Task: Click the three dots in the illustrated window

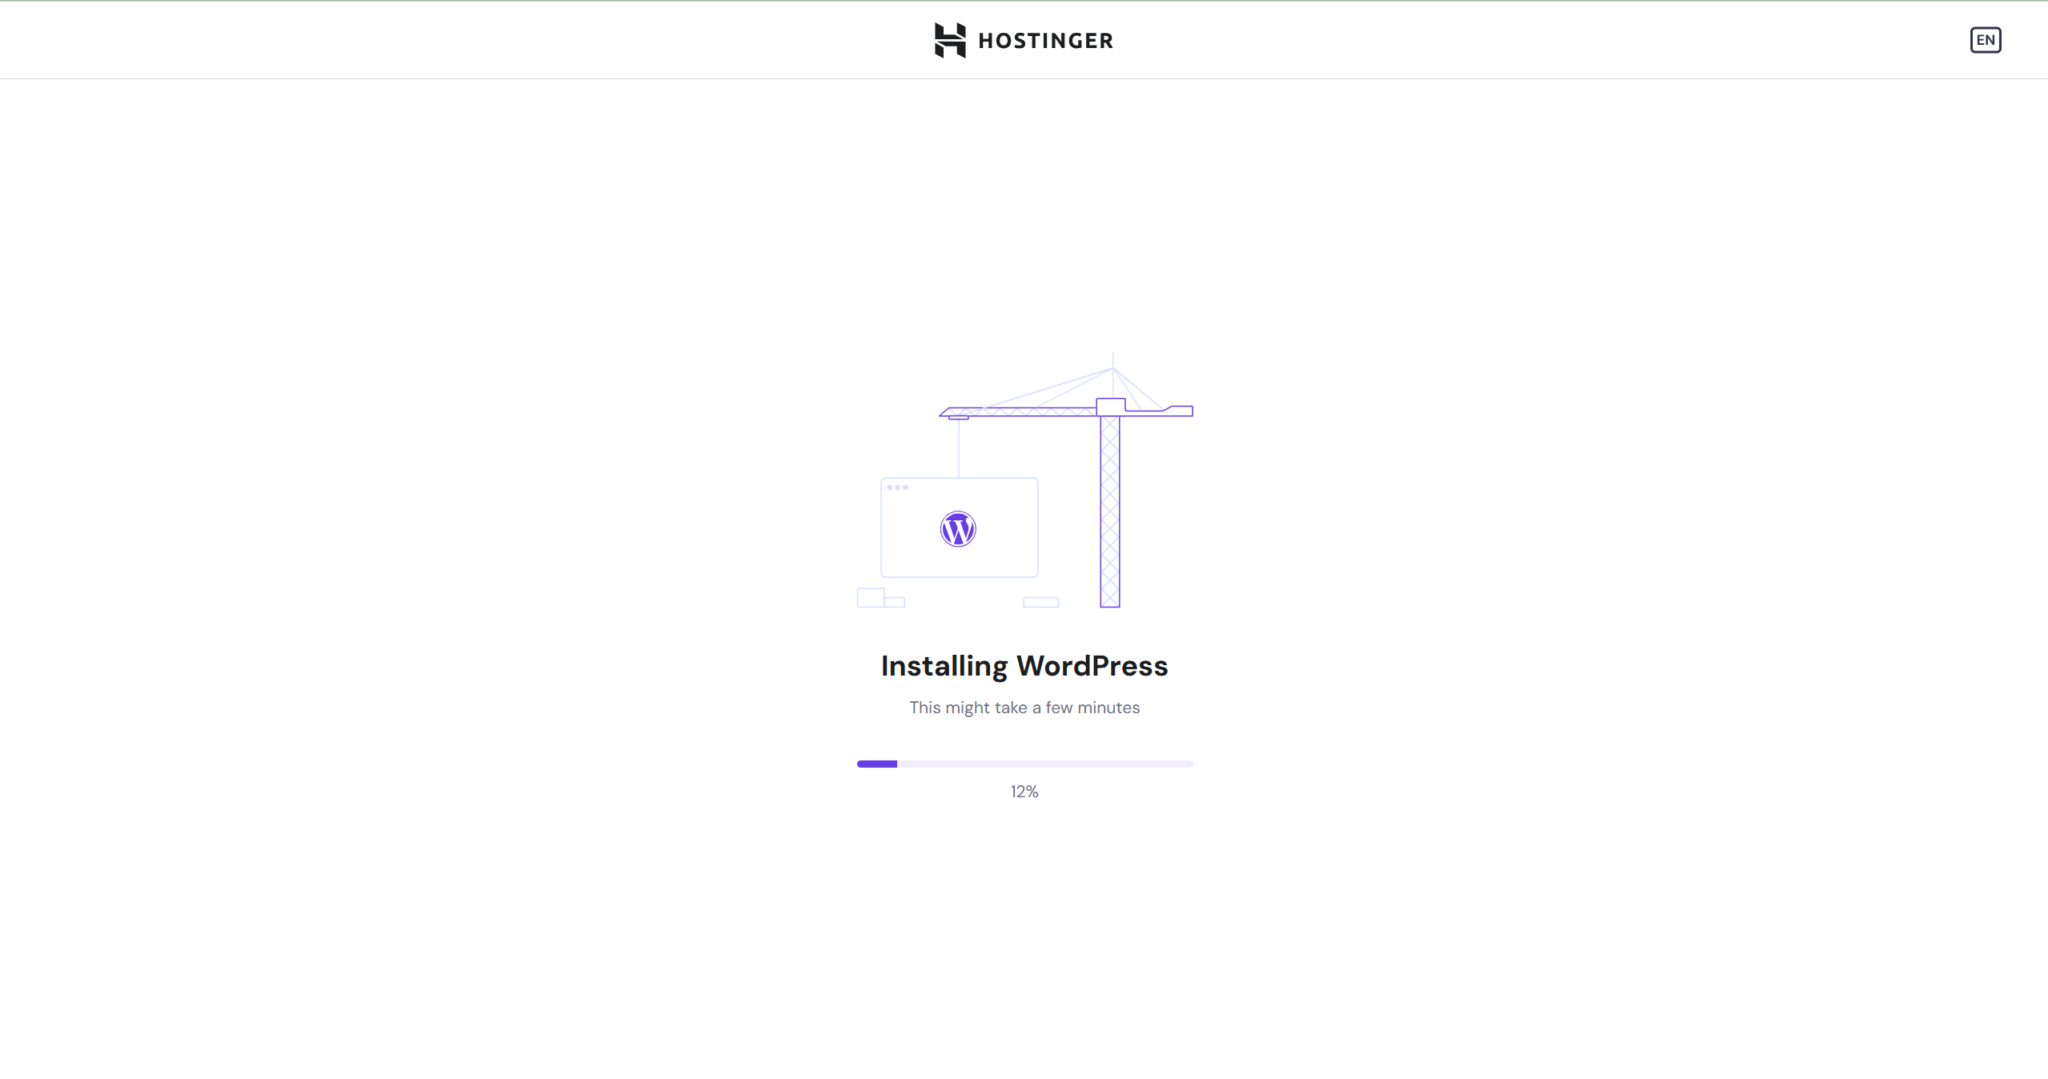Action: [897, 488]
